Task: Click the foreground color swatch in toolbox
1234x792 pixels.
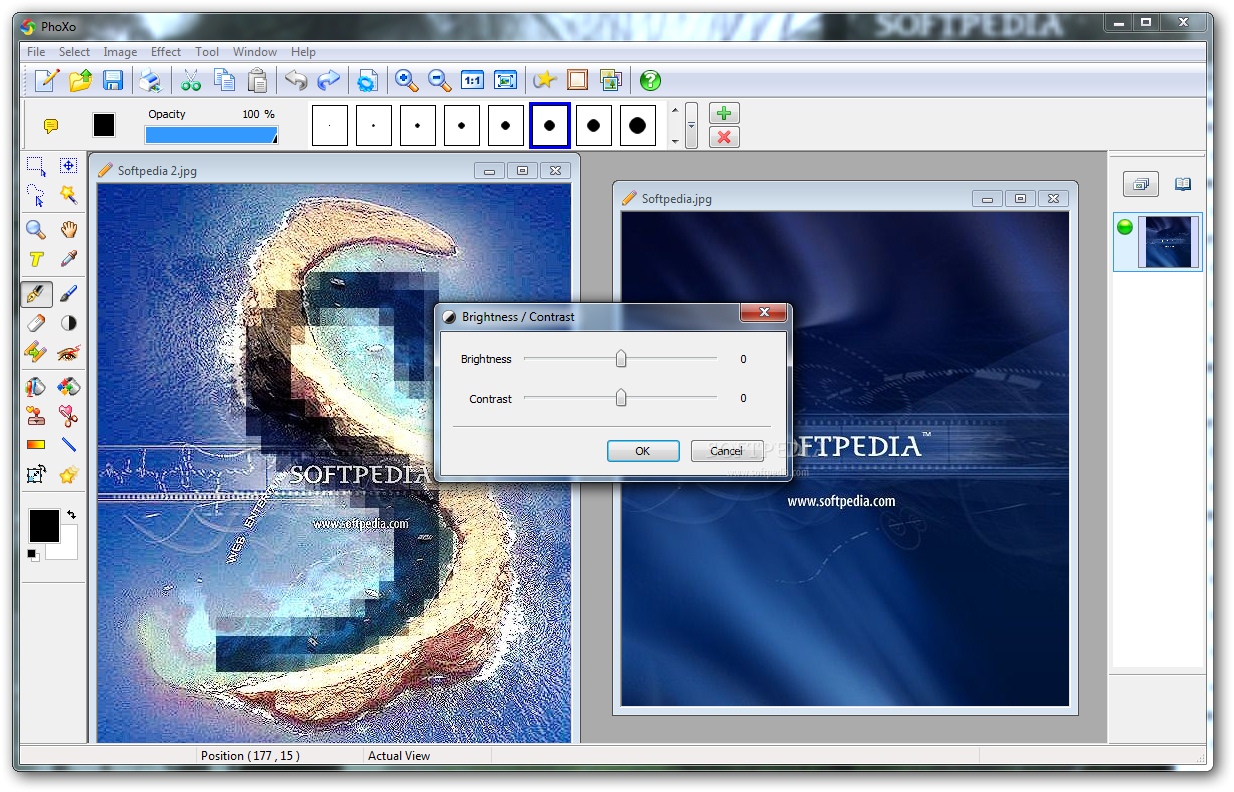Action: (x=44, y=525)
